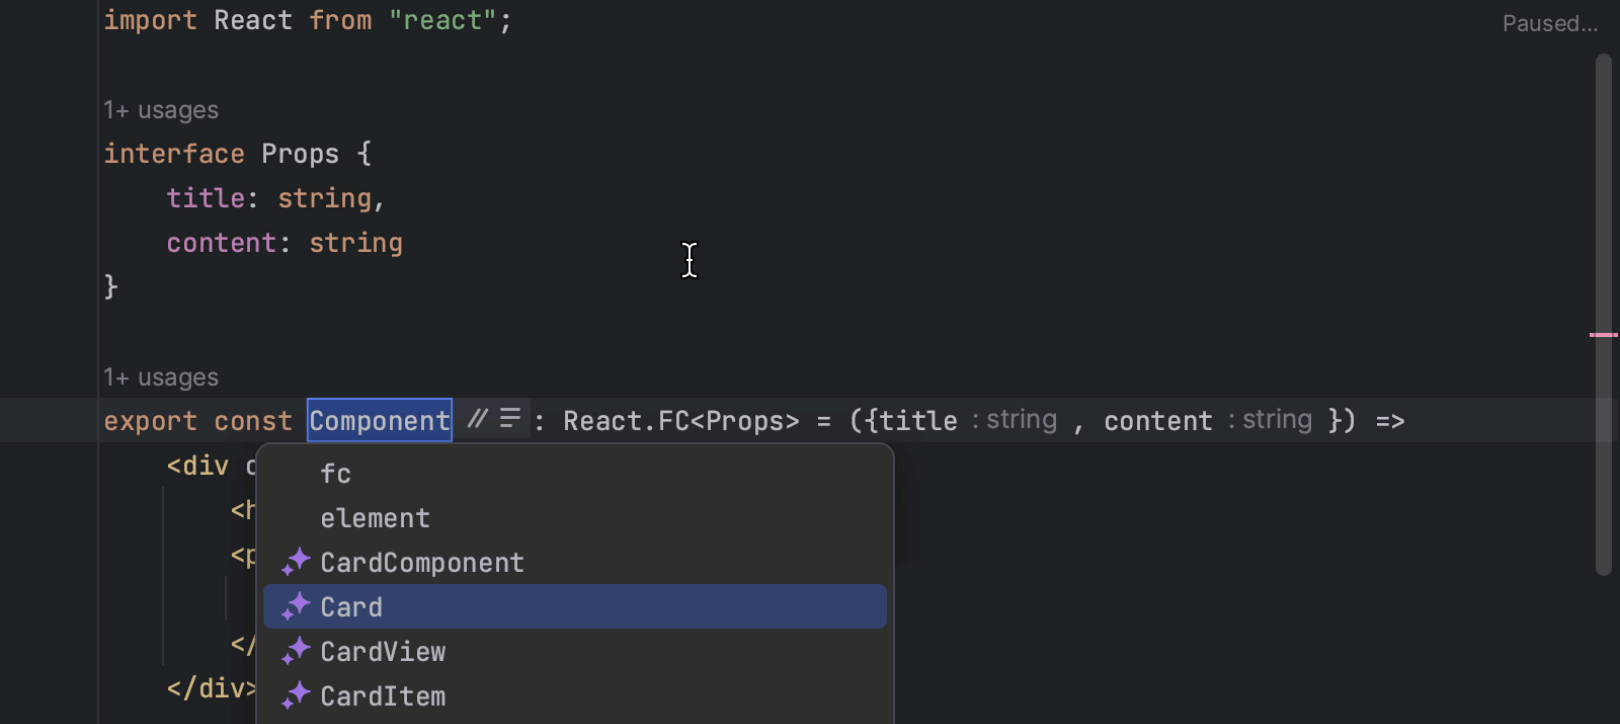Click the AI sparkle icon beside CardItem
1620x724 pixels.
point(295,696)
